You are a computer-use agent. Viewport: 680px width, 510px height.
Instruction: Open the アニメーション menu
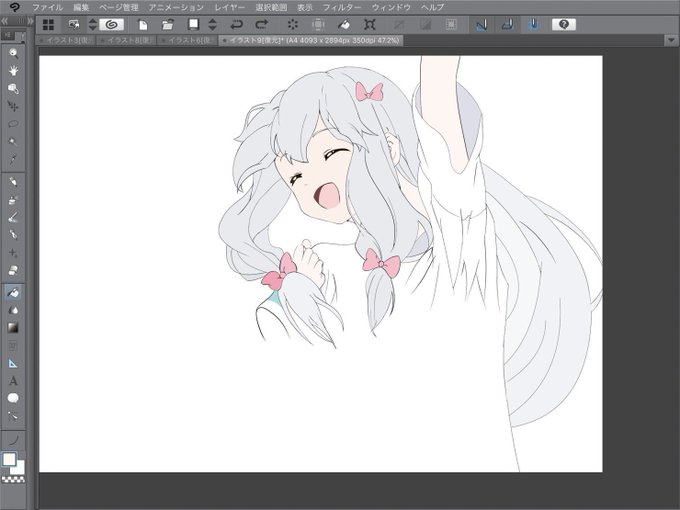(x=176, y=7)
